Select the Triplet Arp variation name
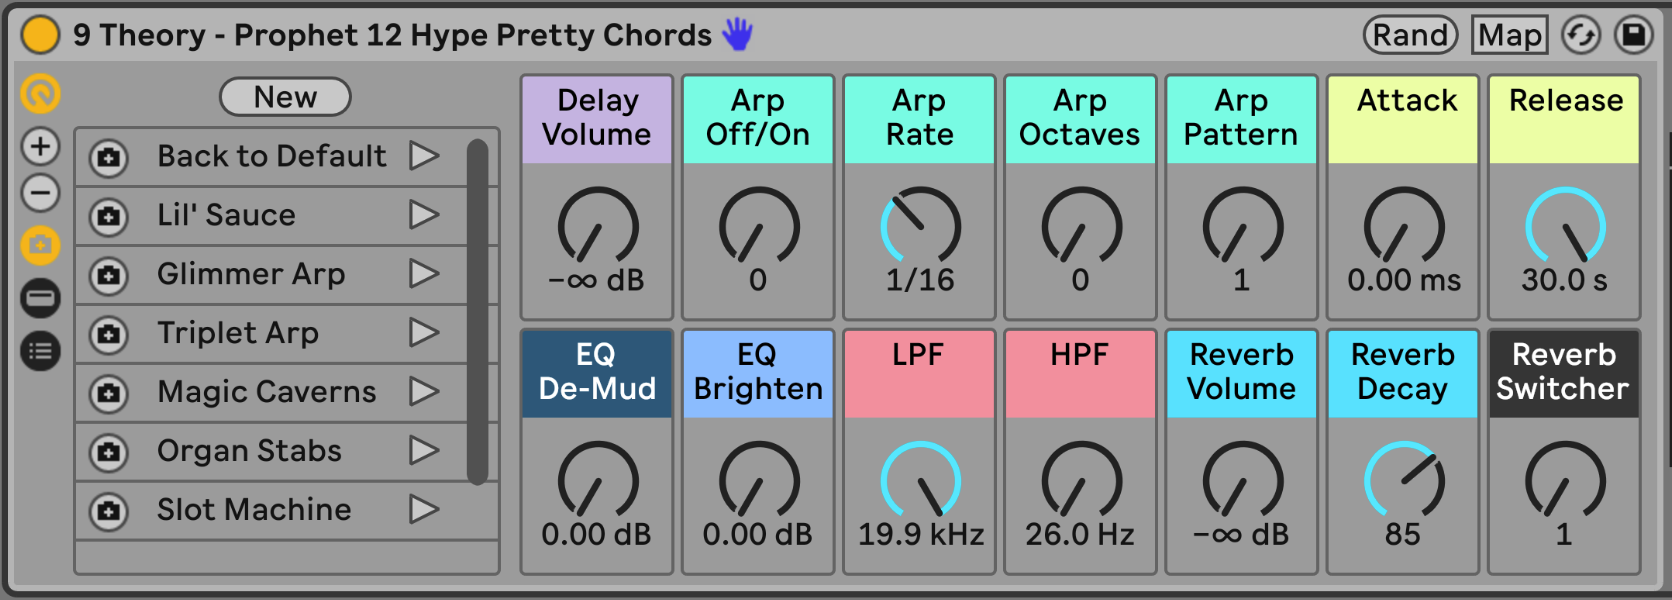The width and height of the screenshot is (1672, 600). [x=238, y=333]
